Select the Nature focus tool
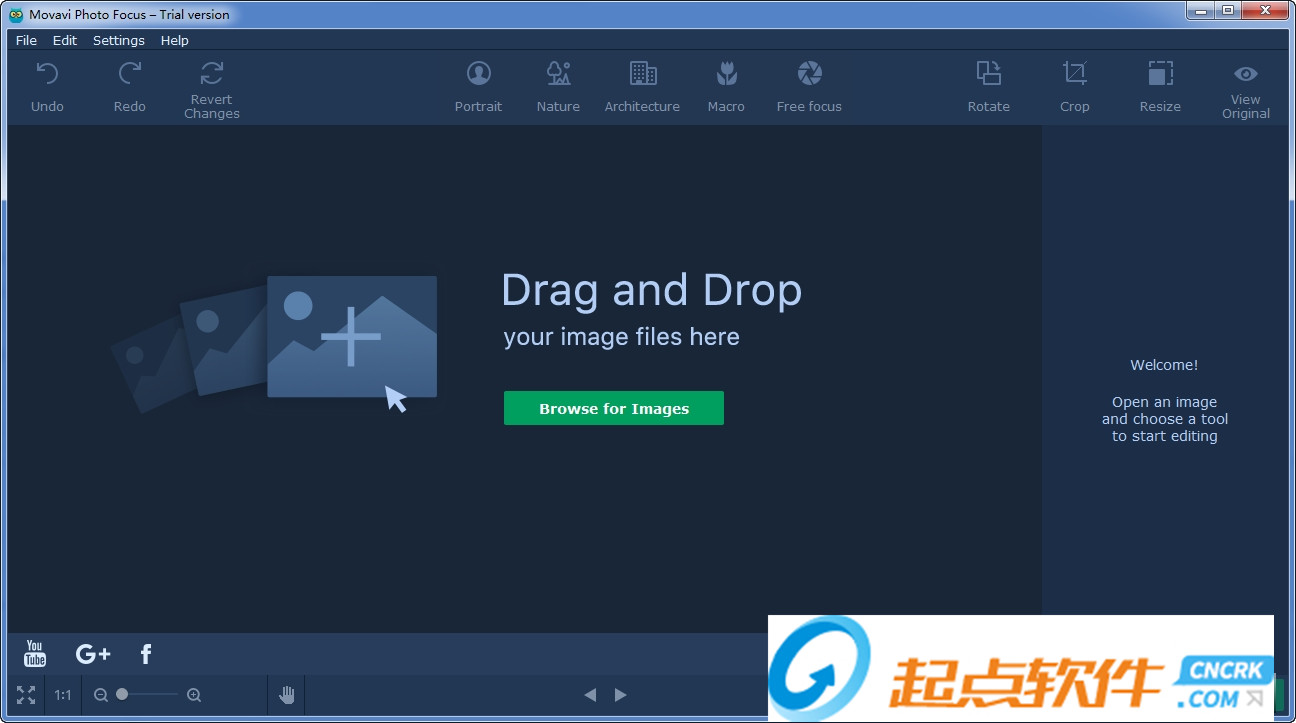This screenshot has height=723, width=1296. coord(557,85)
